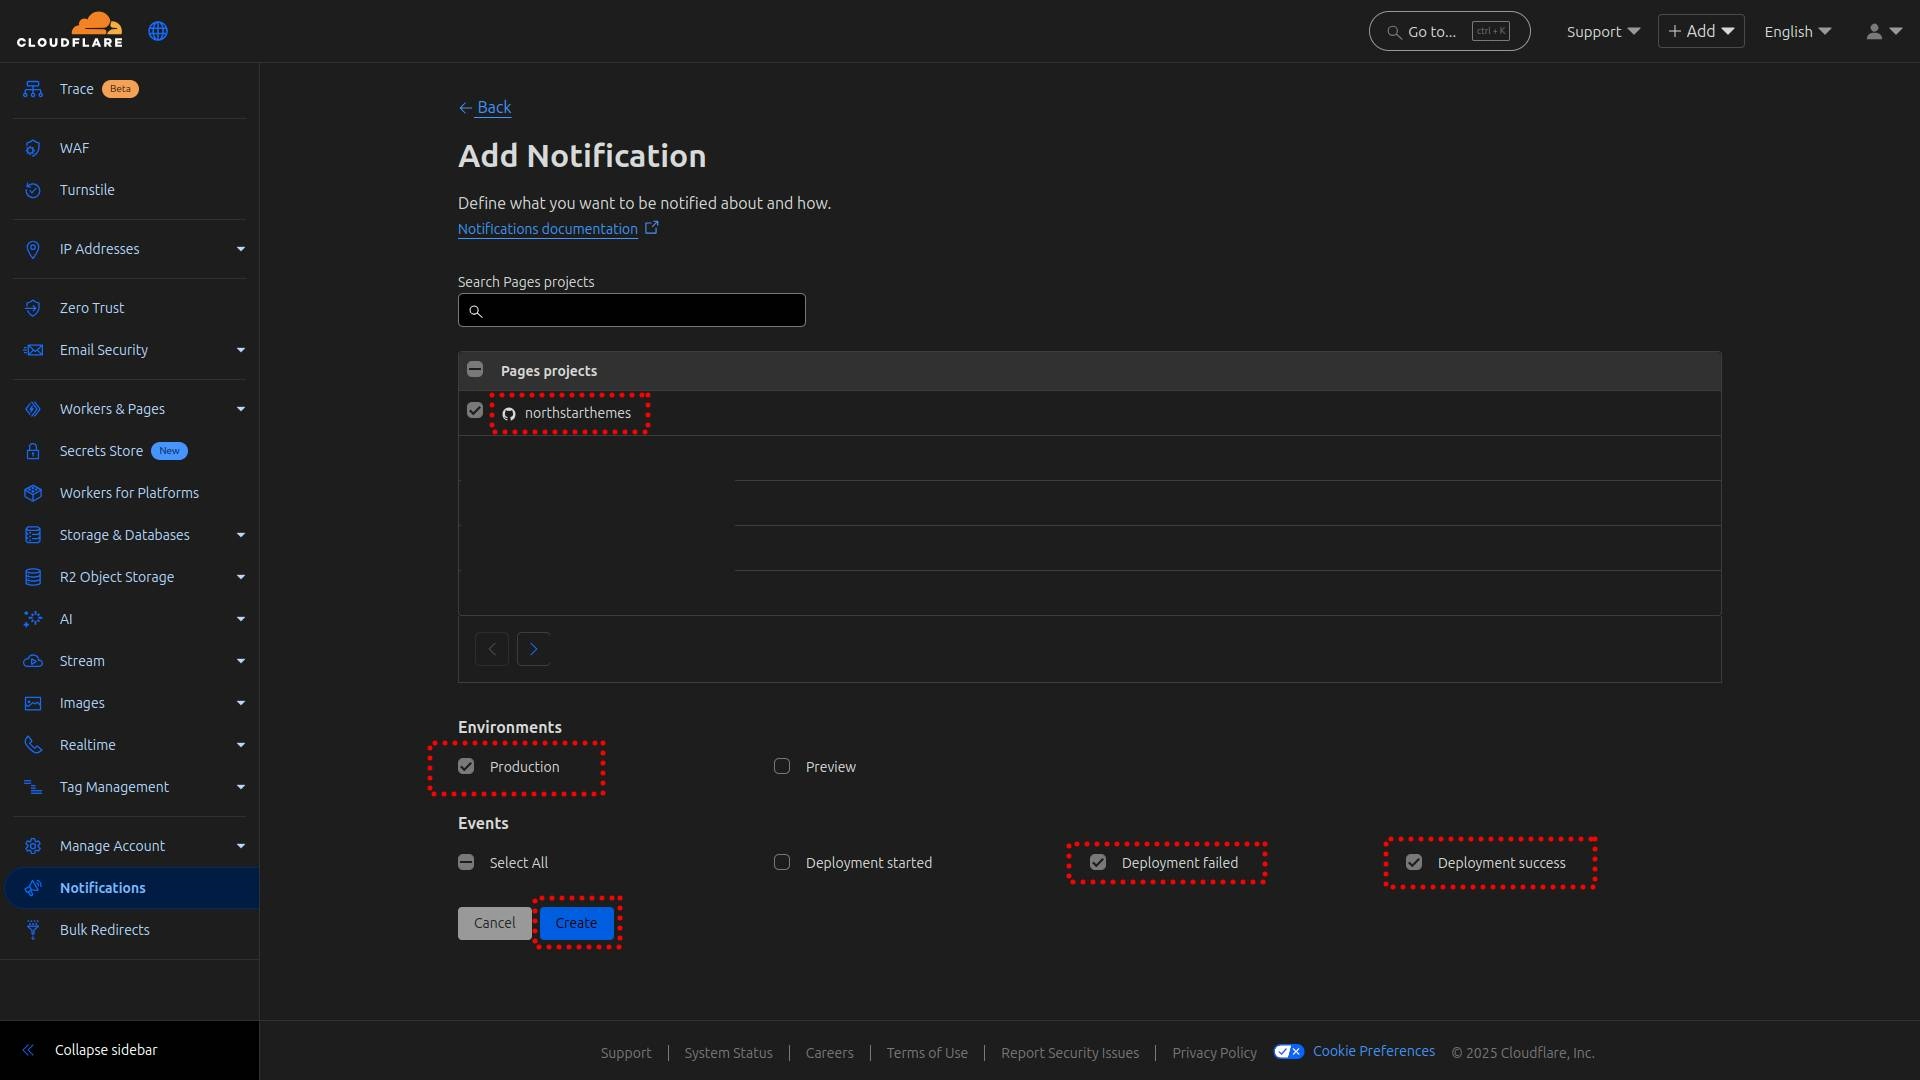Image resolution: width=1920 pixels, height=1080 pixels.
Task: Click the Create button
Action: (576, 923)
